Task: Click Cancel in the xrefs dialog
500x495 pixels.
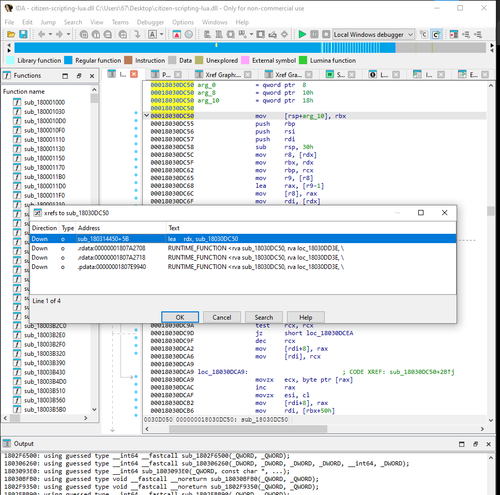Action: click(222, 317)
